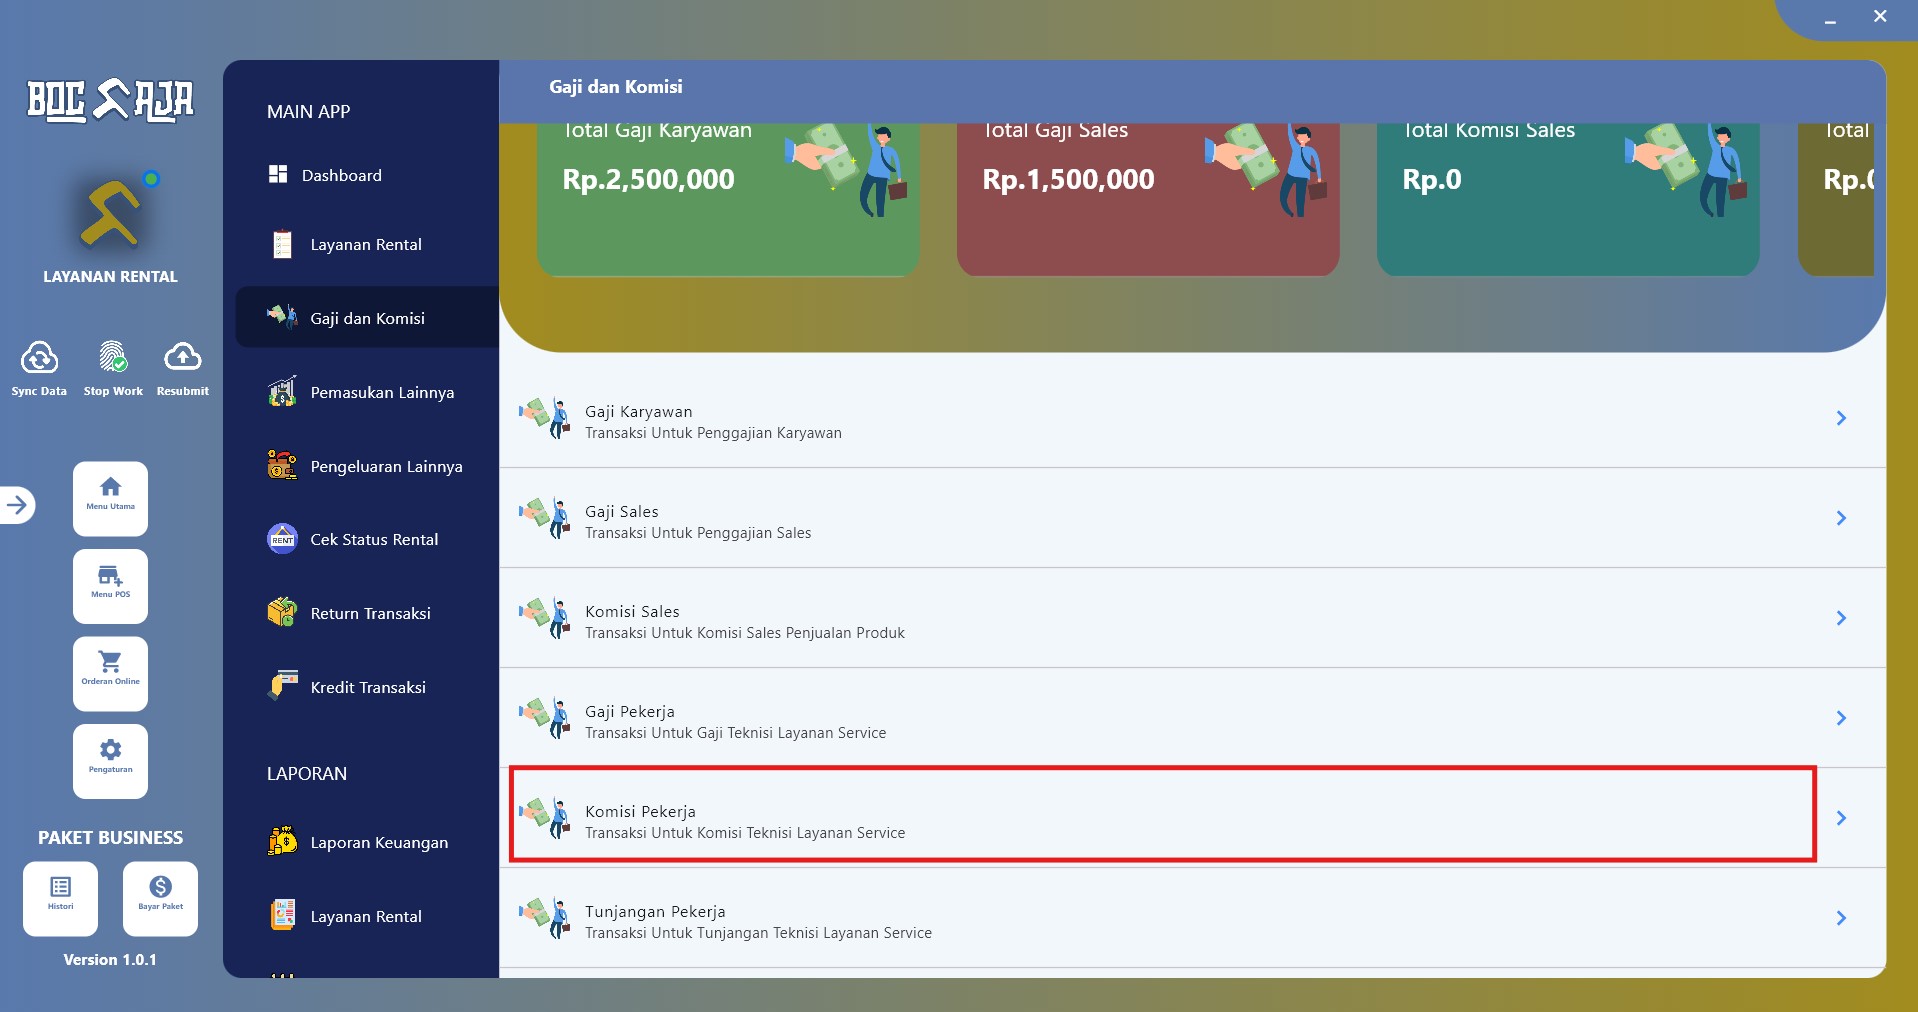Open the Gaji Sales transaction row
Screen dimensions: 1918x1012
pos(1192,518)
